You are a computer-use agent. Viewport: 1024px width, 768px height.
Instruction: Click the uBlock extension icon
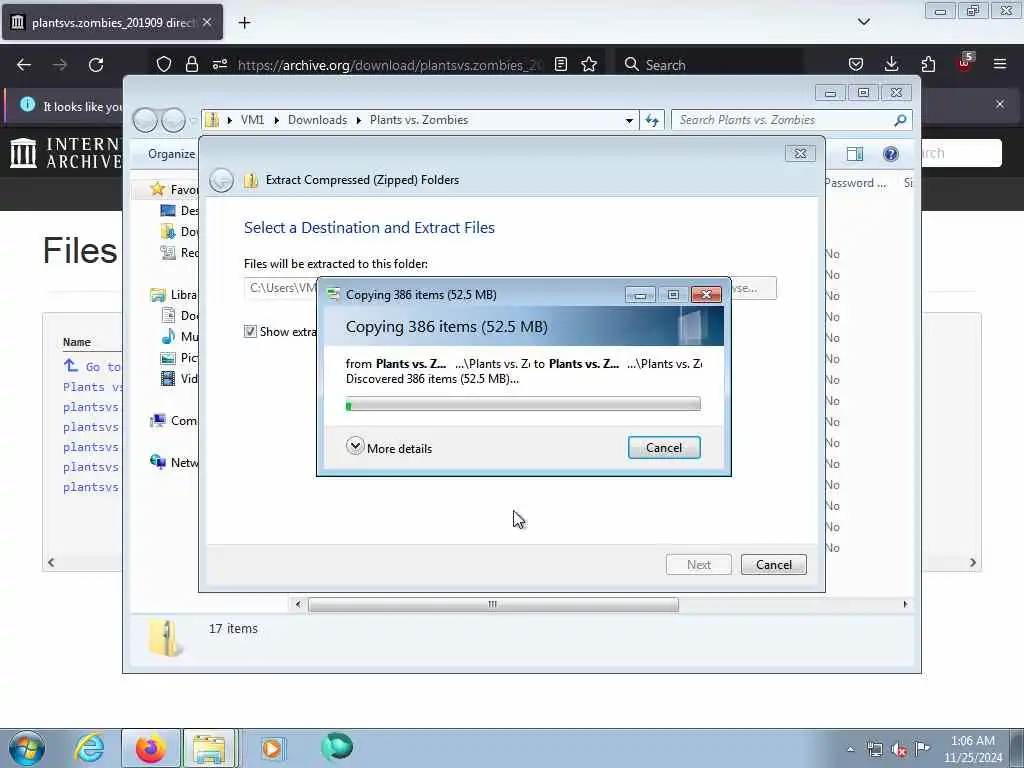point(965,63)
